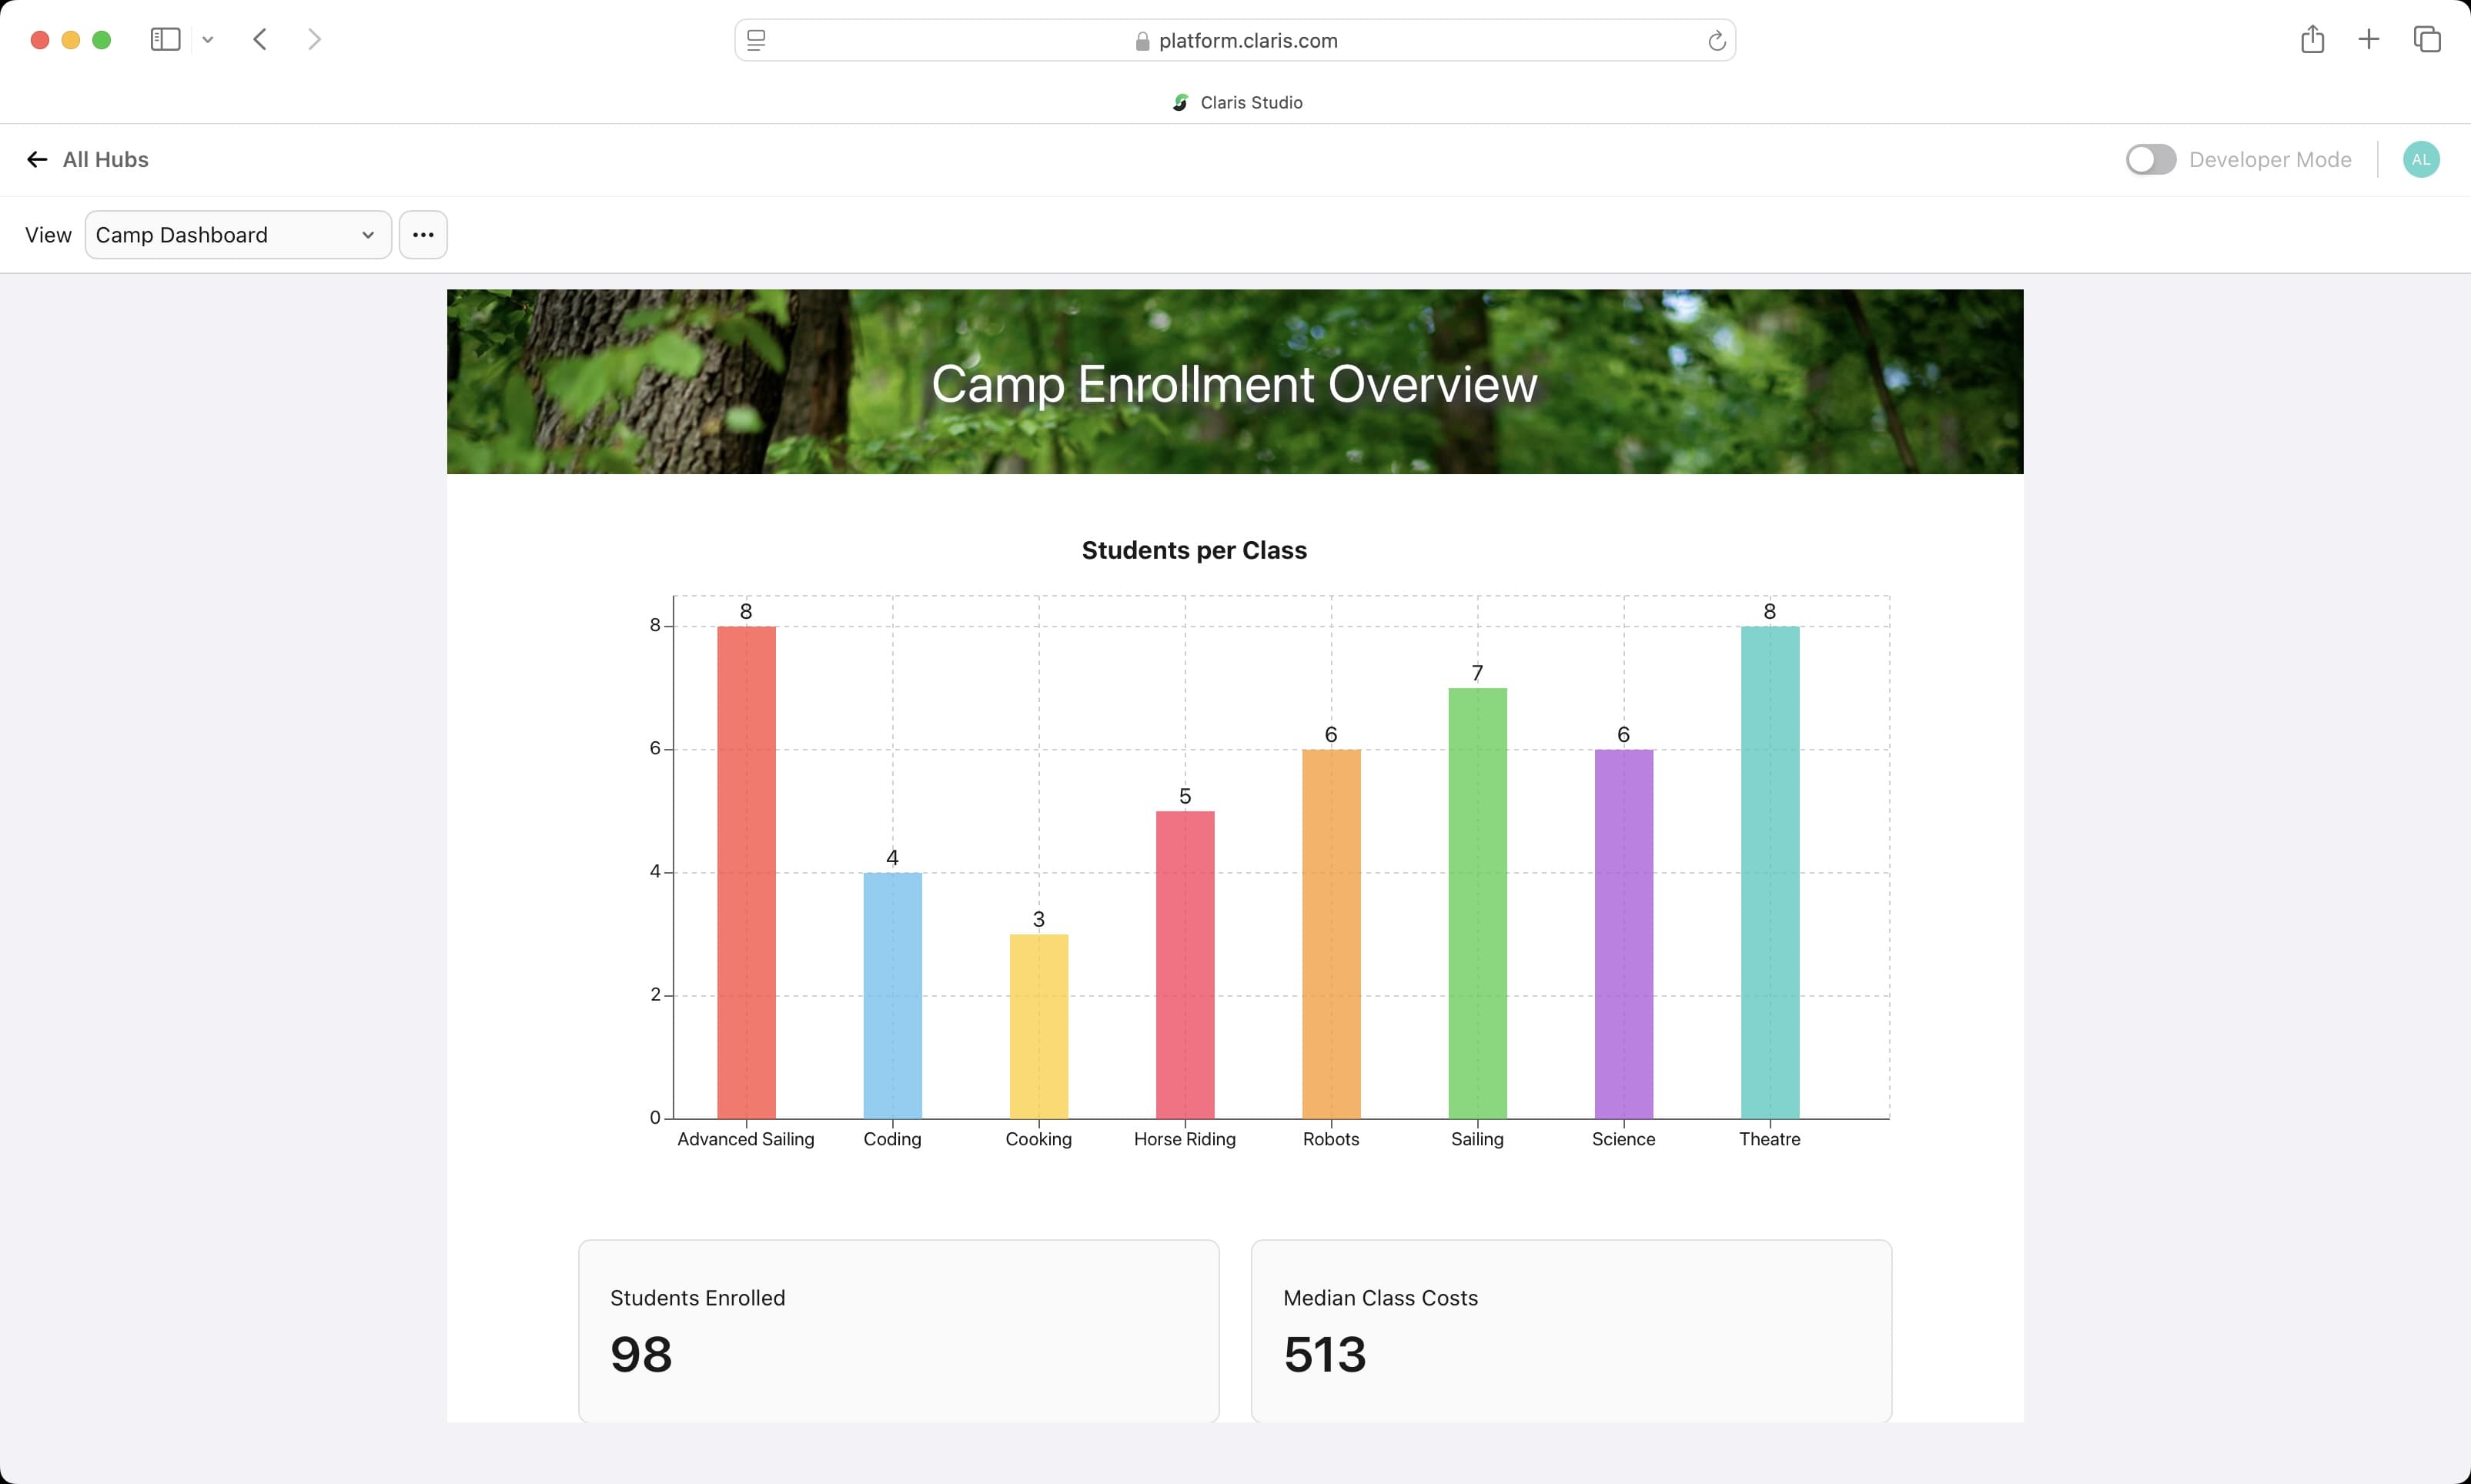Reload the page with refresh icon
The height and width of the screenshot is (1484, 2471).
[1716, 41]
